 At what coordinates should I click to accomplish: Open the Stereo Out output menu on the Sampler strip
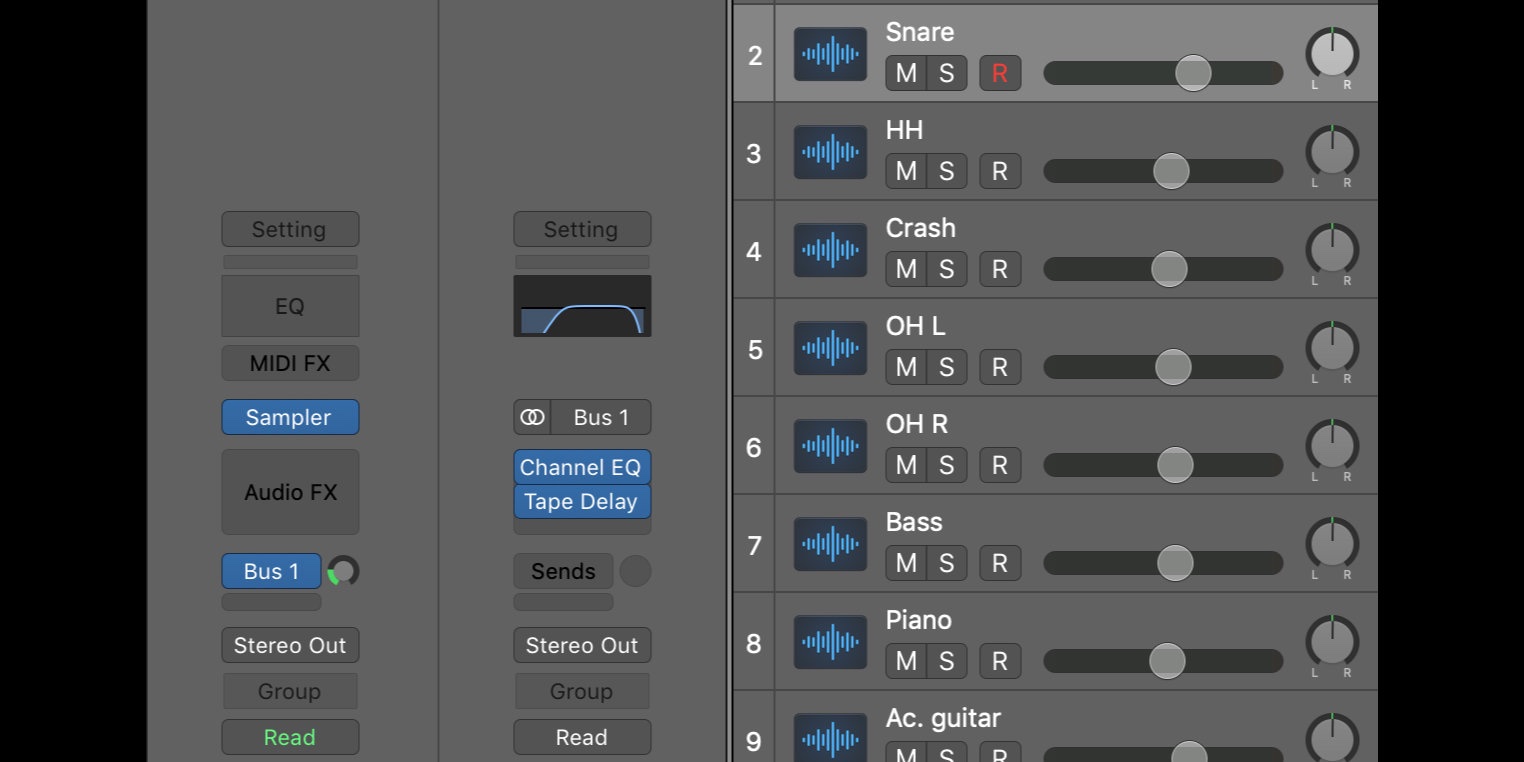[x=290, y=645]
